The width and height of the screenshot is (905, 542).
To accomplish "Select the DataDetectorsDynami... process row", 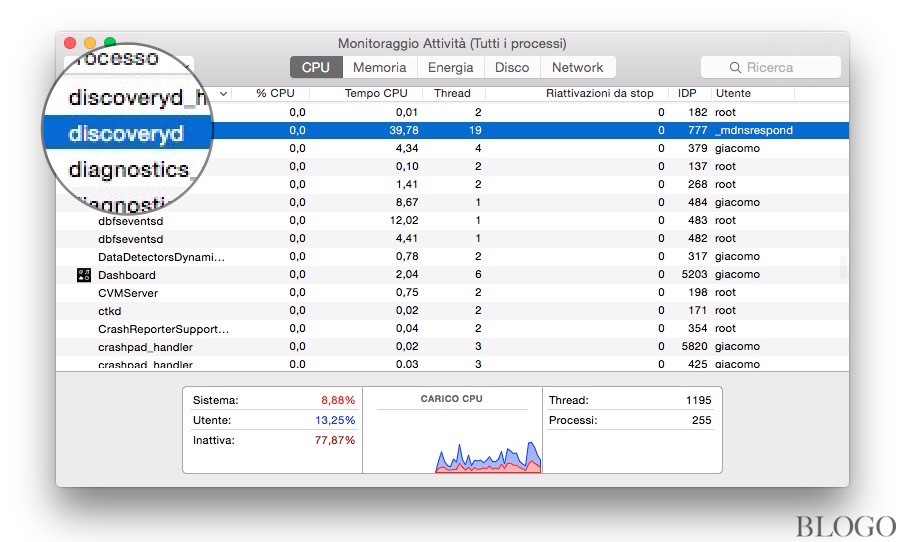I will [452, 256].
